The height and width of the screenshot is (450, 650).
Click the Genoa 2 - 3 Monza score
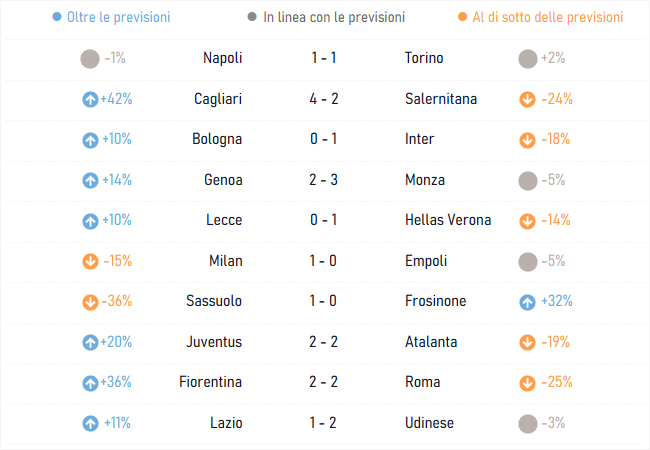[323, 180]
